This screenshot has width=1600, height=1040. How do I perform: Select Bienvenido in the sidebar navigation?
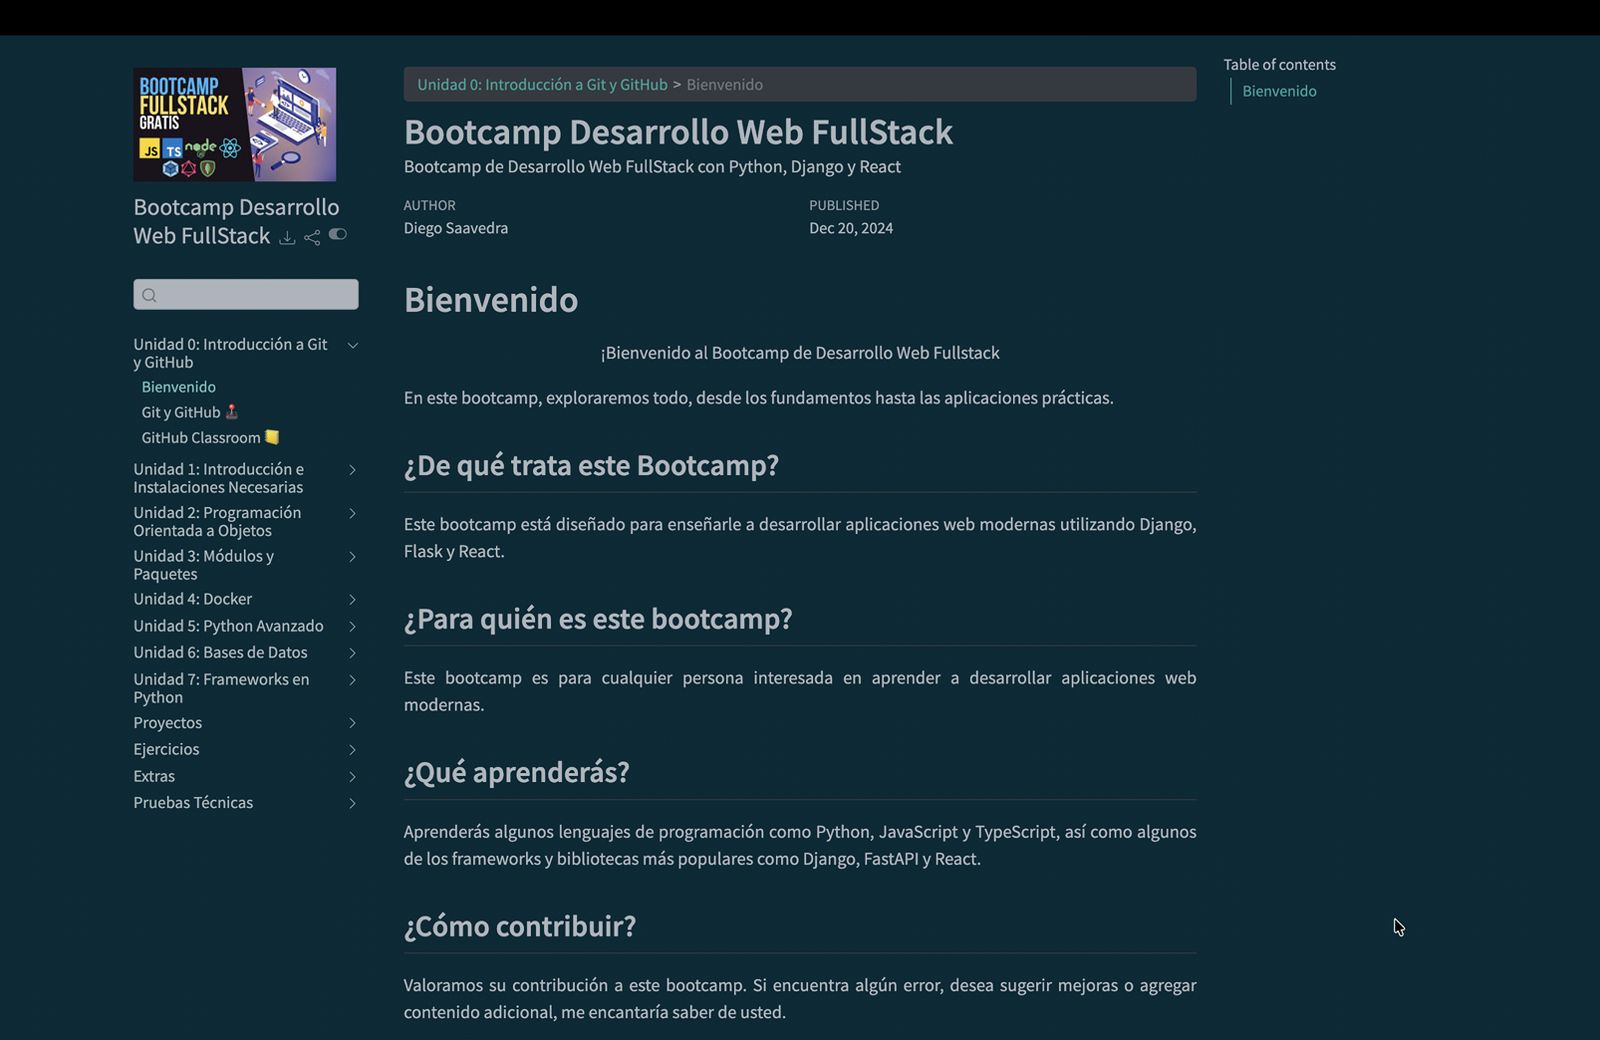click(x=177, y=386)
